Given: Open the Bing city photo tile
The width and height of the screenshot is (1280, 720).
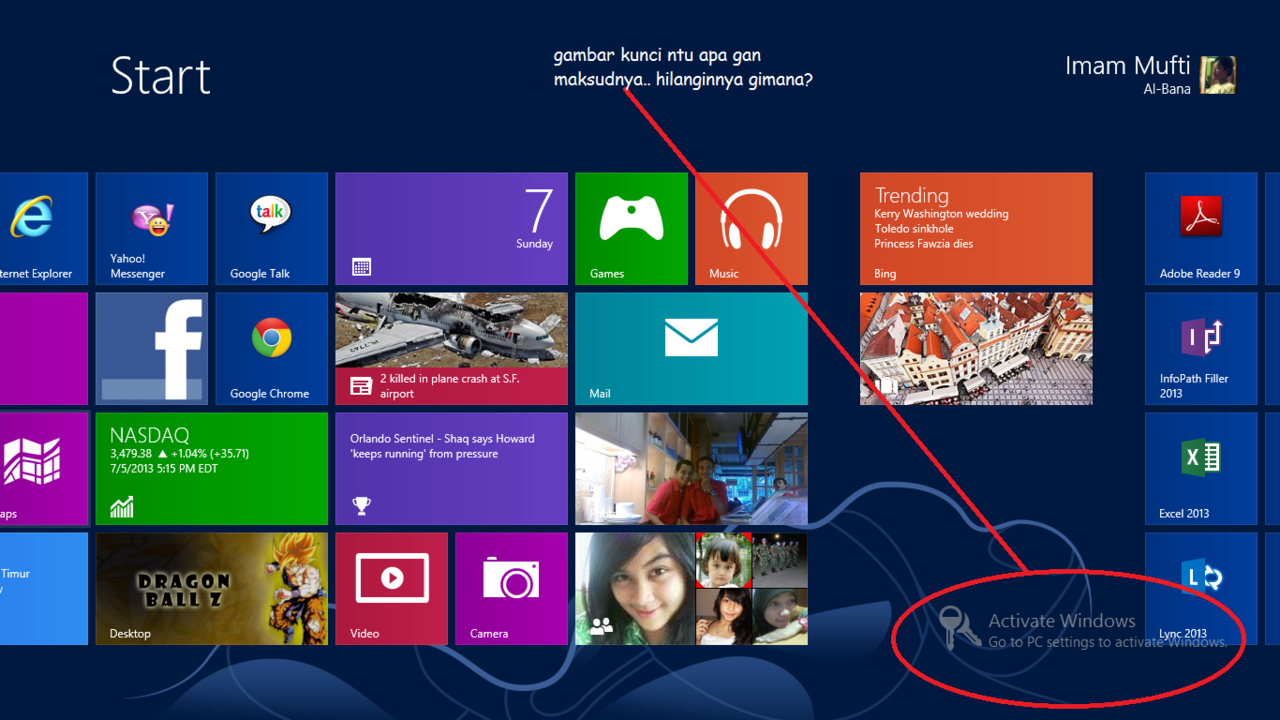Looking at the screenshot, I should tap(976, 349).
